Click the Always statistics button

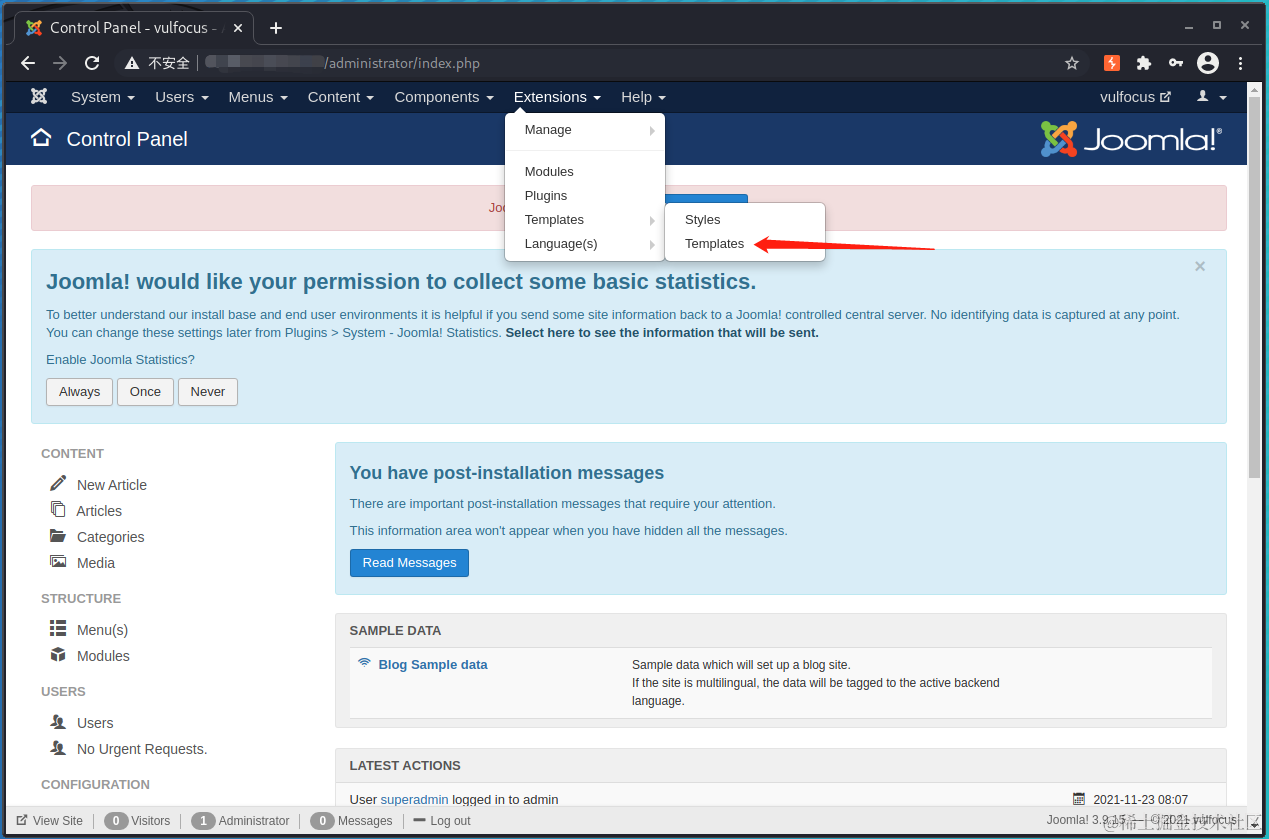79,392
